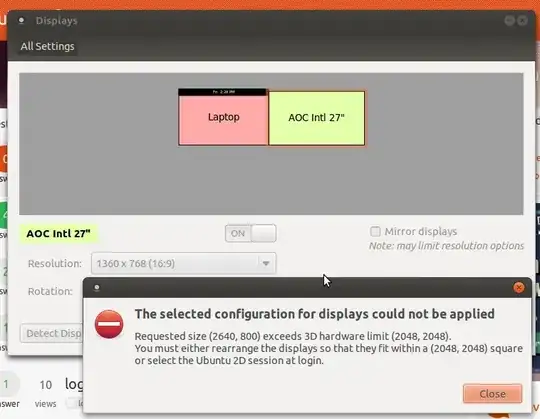Click the 'Note: may limit resolution options' text
540x419 pixels.
coord(446,246)
